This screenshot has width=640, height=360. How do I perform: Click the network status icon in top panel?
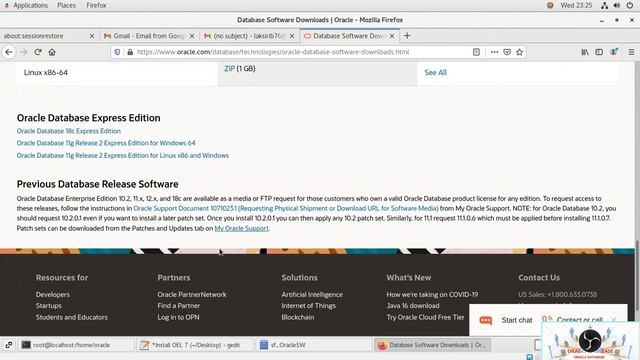(x=604, y=5)
